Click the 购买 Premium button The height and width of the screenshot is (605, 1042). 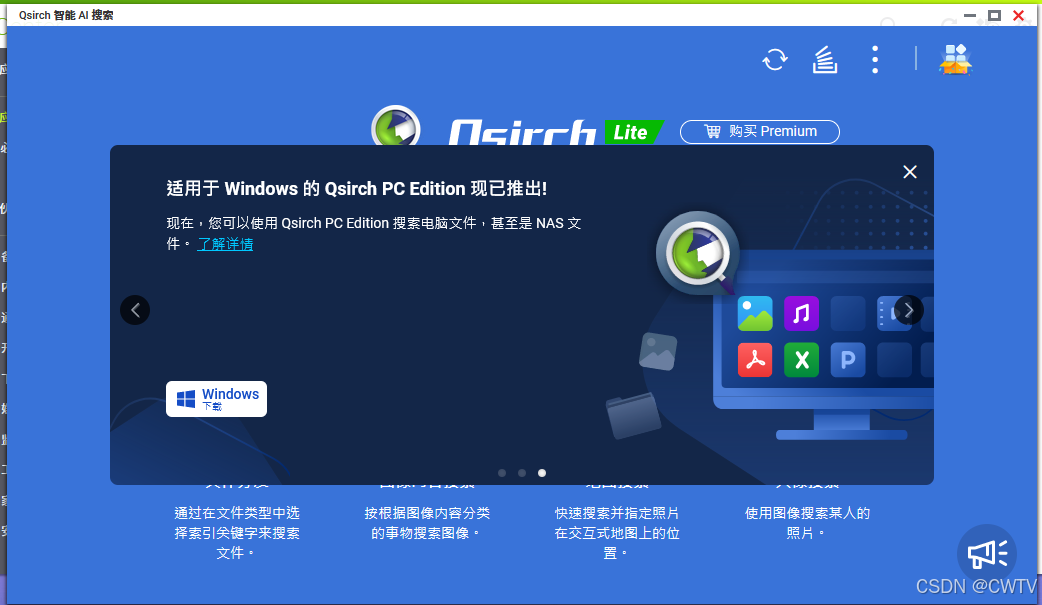click(x=760, y=132)
